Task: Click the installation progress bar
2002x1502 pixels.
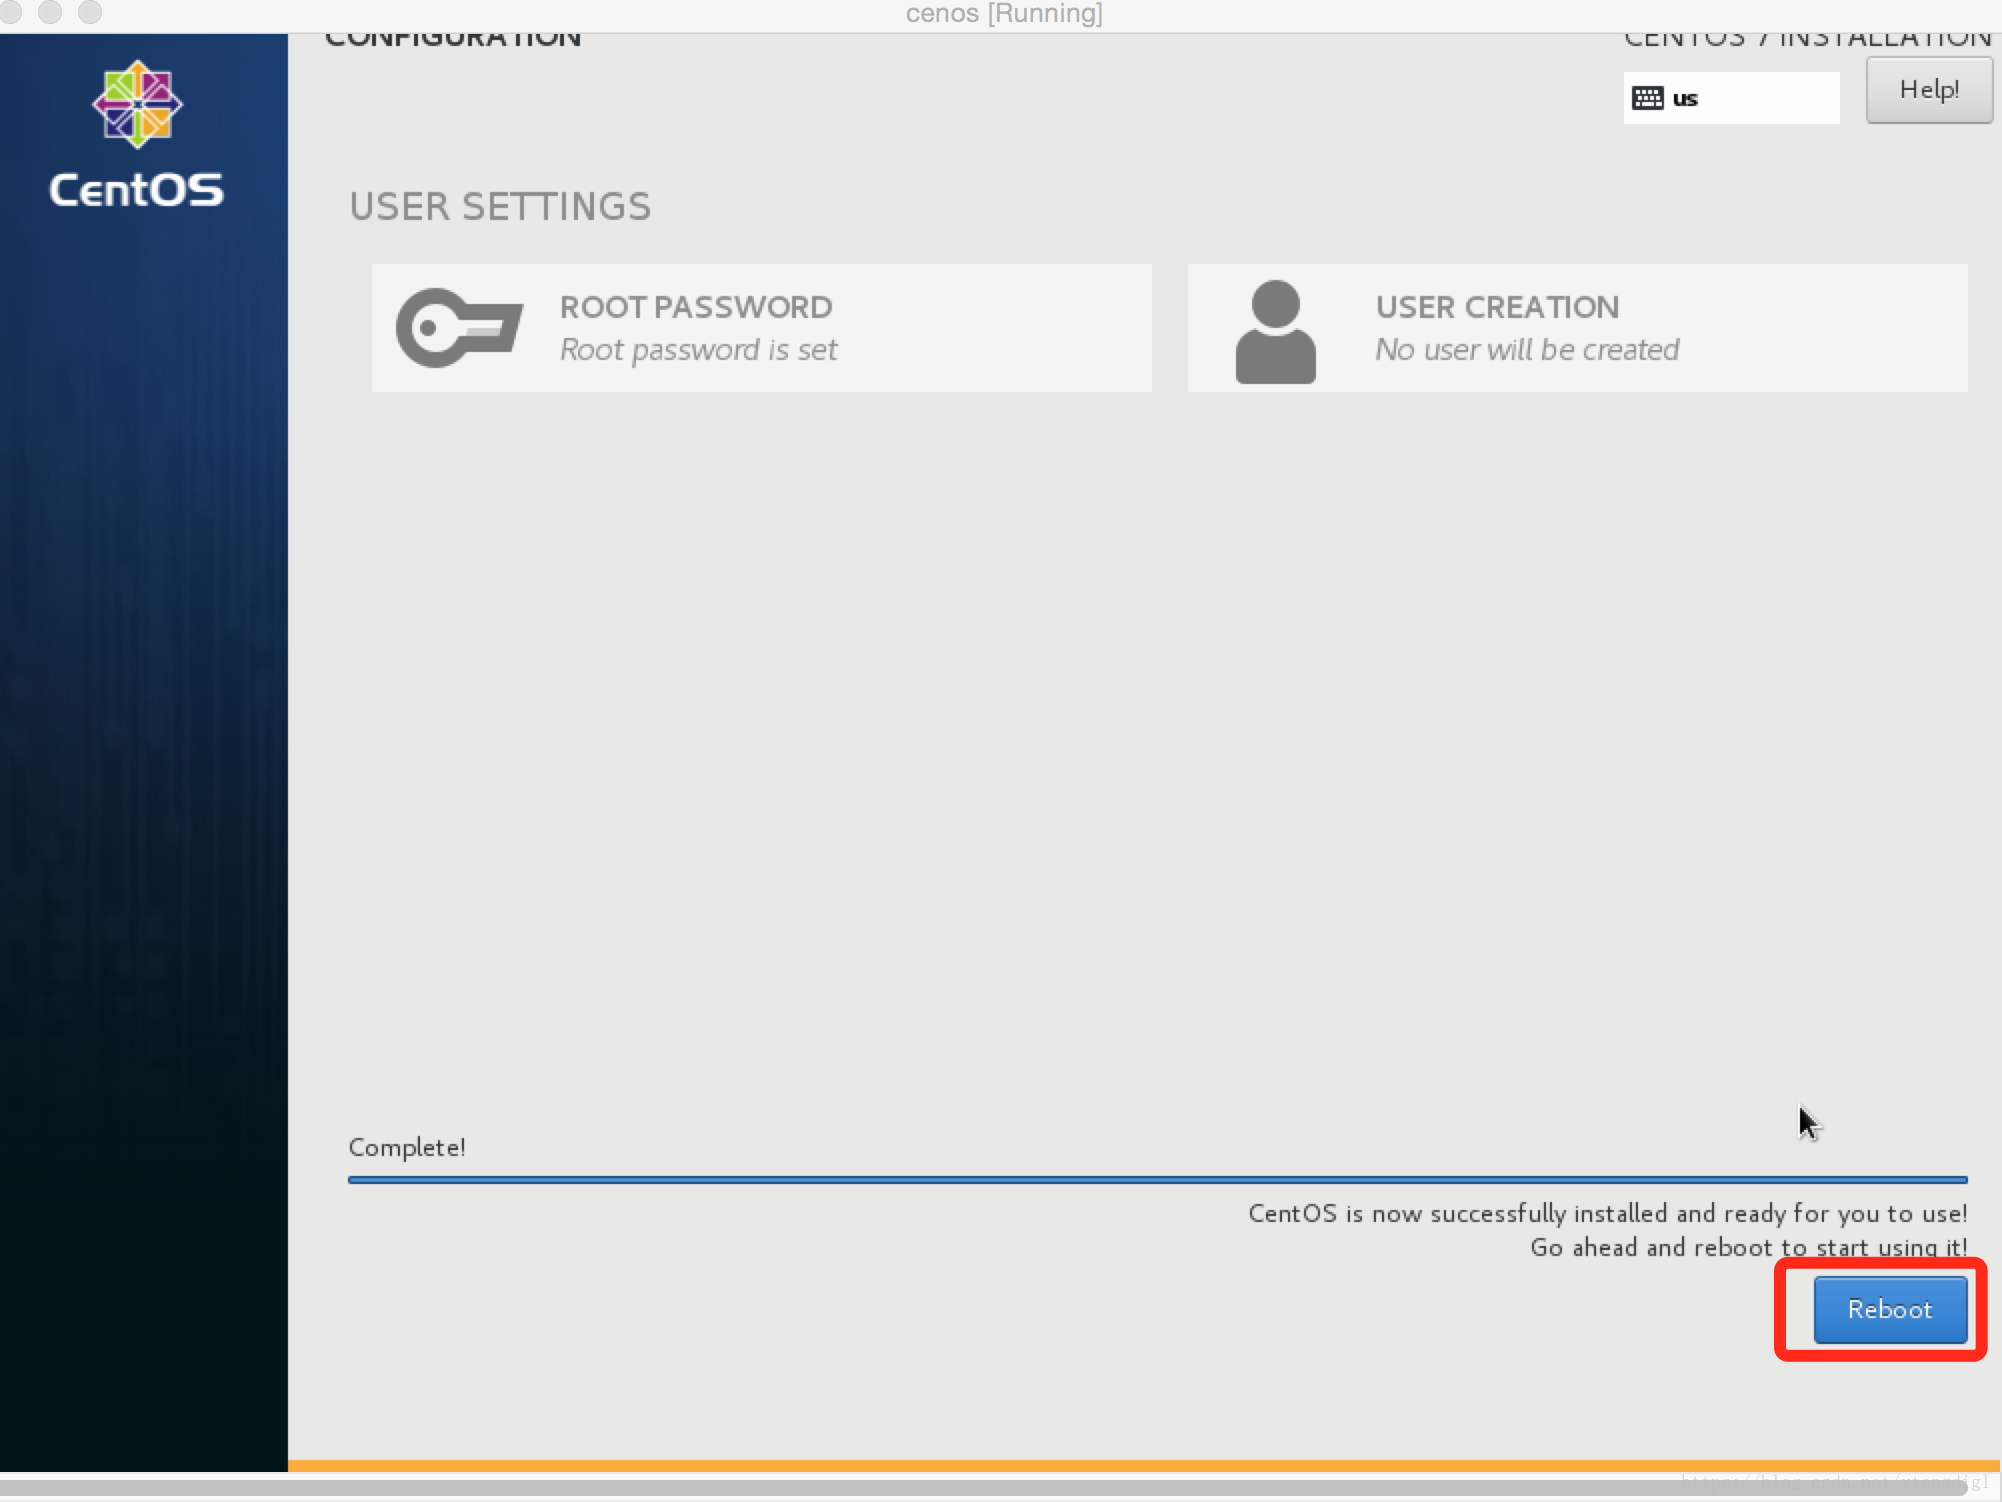Action: click(x=1157, y=1180)
